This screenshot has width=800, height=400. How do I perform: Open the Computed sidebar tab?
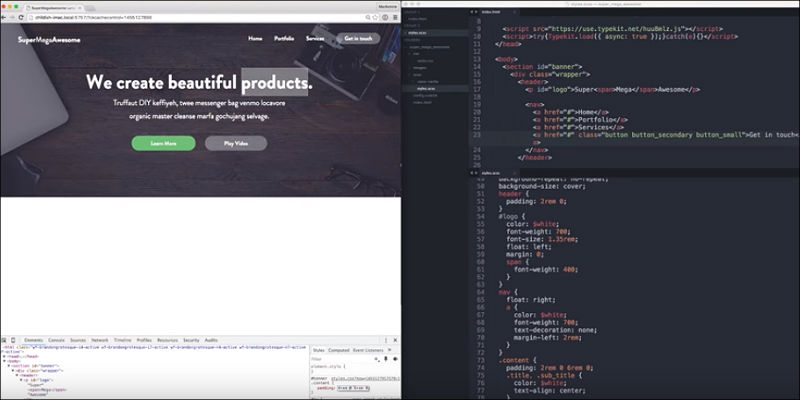[338, 351]
